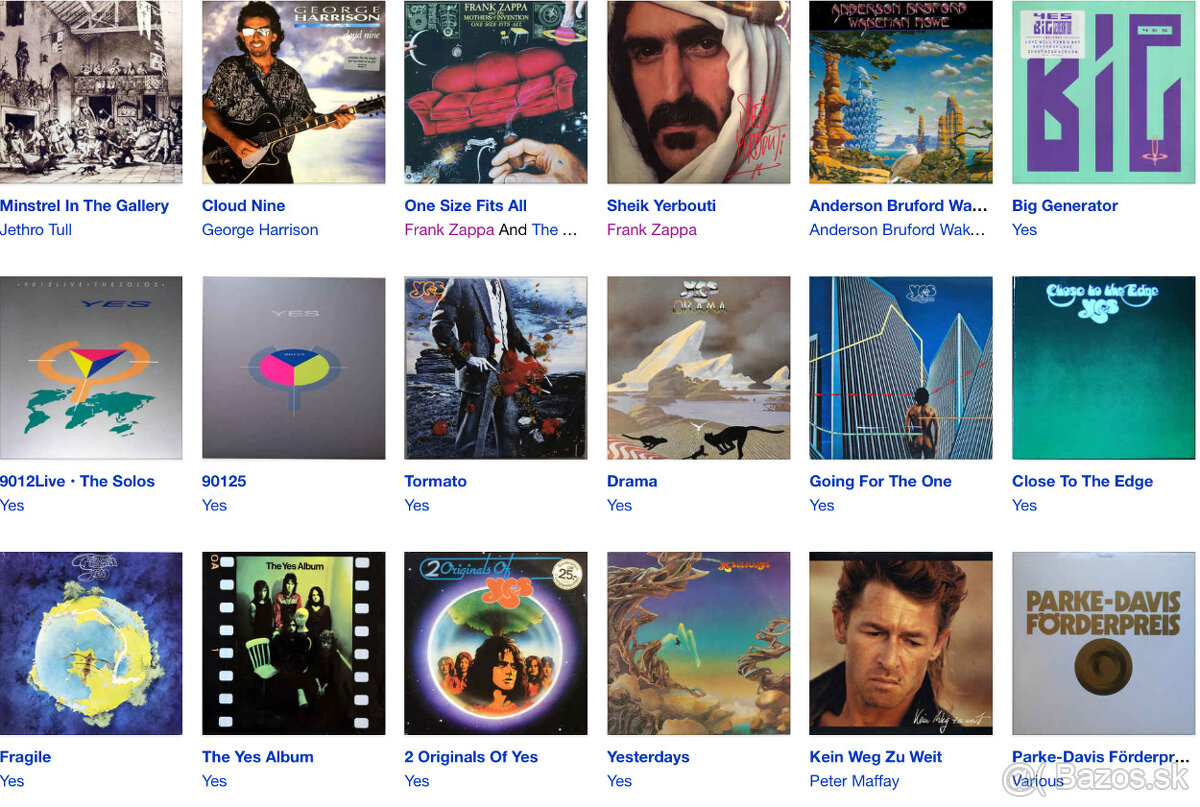The image size is (1200, 807).
Task: Open the Going For The One title link
Action: (x=880, y=481)
